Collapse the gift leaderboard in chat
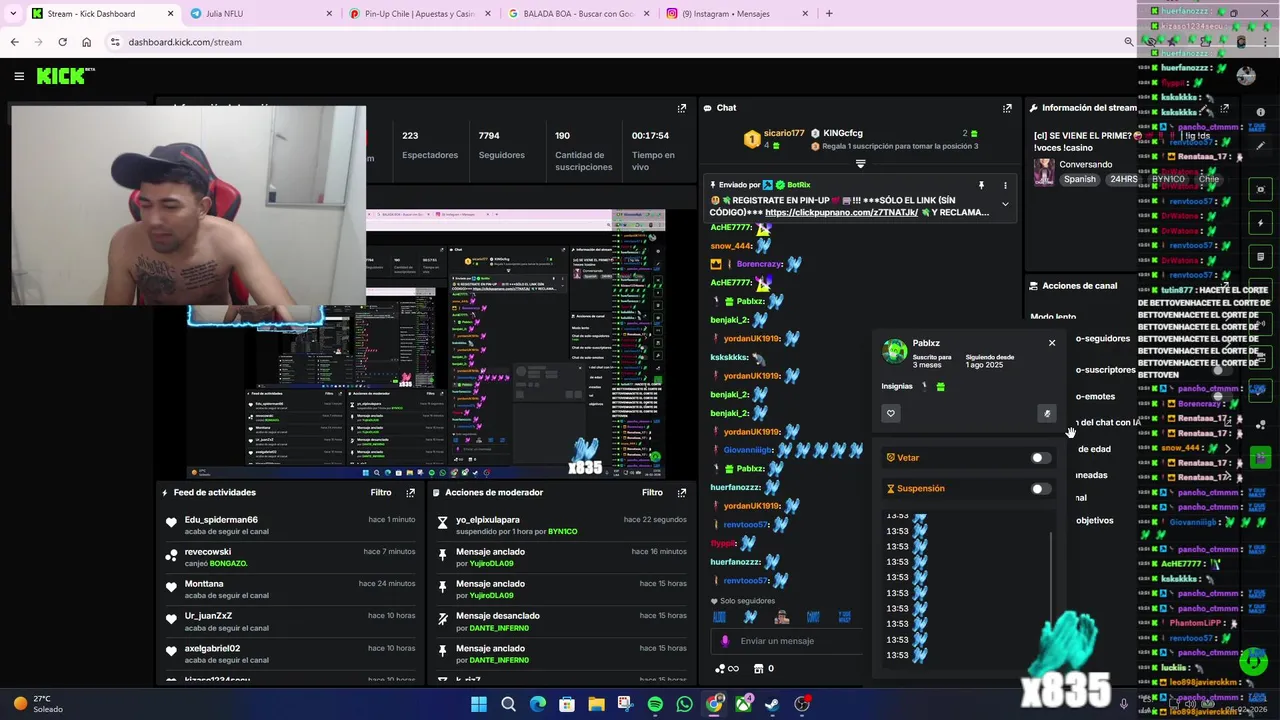Screen dimensions: 1280x720 click(860, 164)
